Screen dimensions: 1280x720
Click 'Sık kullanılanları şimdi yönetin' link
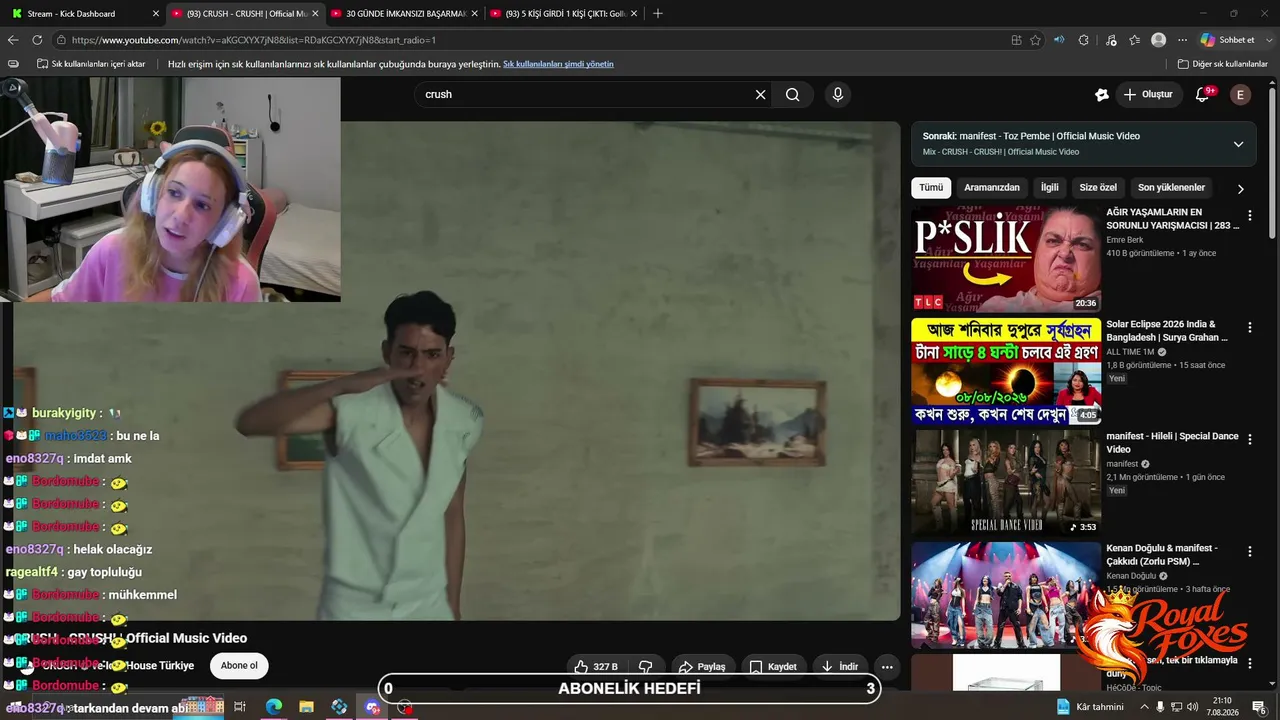[558, 64]
